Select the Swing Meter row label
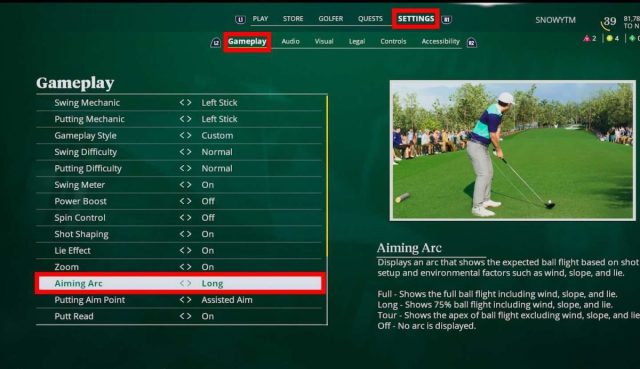640x369 pixels. pyautogui.click(x=80, y=184)
